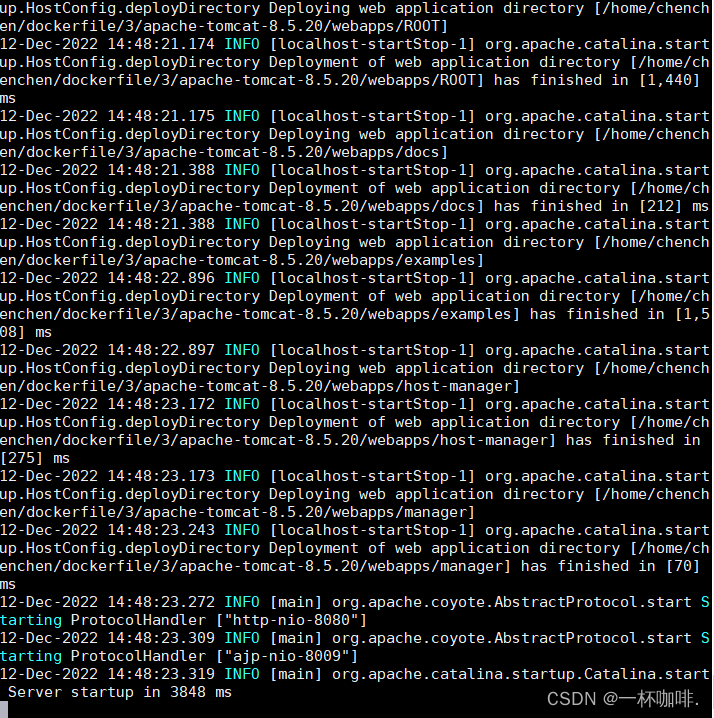
Task: Select the text "Server startup in 3848 ms"
Action: coord(120,692)
